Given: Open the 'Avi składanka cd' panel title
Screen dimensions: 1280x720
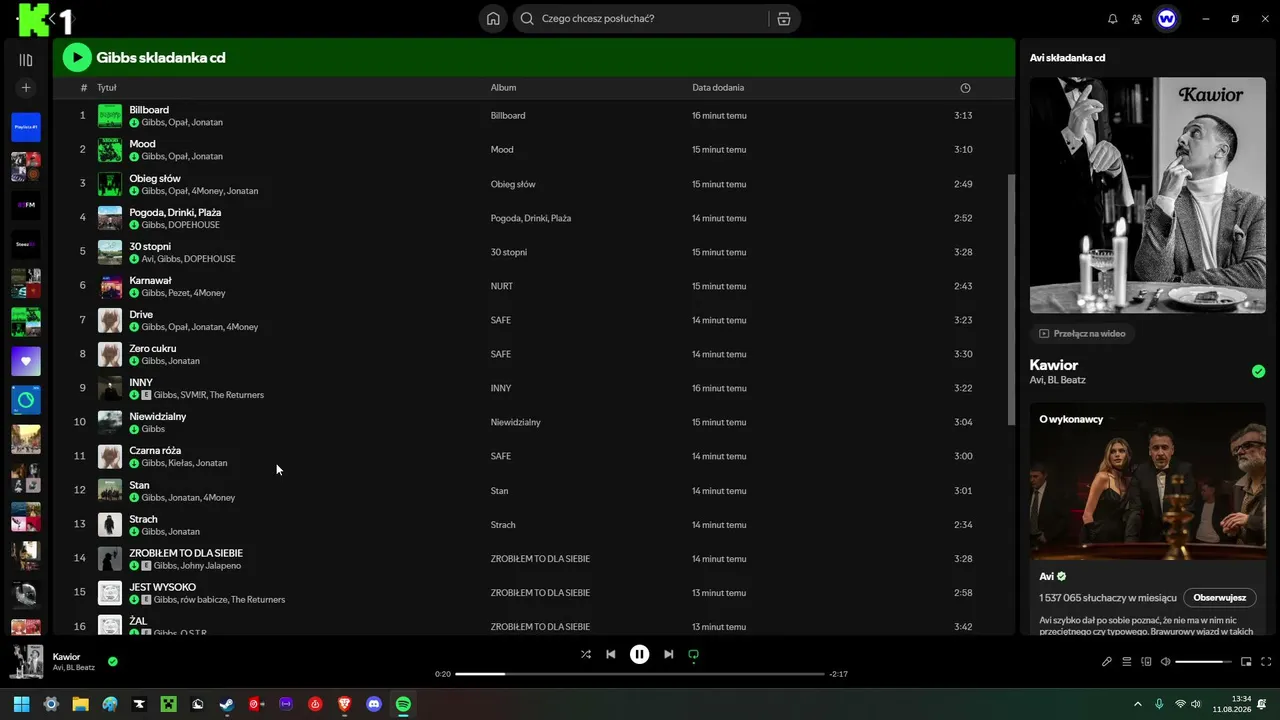Looking at the screenshot, I should click(x=1067, y=58).
